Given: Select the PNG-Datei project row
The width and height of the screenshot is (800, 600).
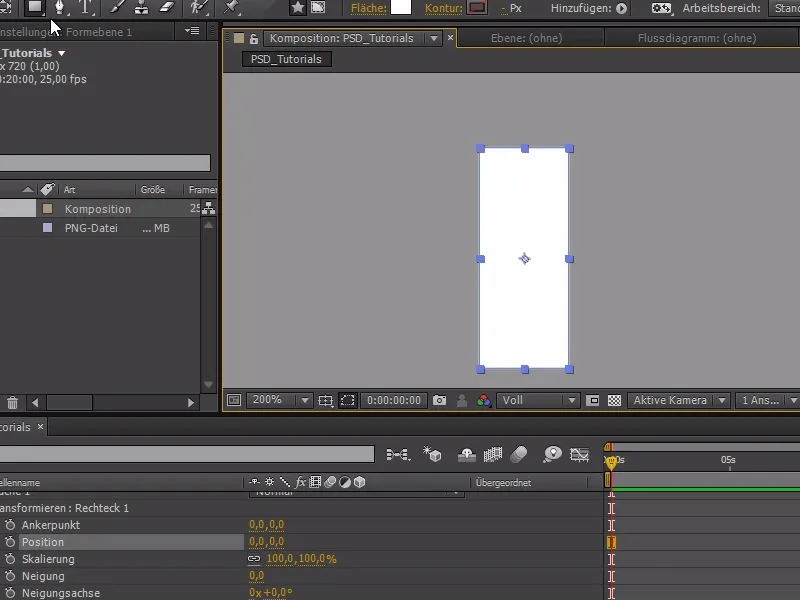Looking at the screenshot, I should coord(101,228).
